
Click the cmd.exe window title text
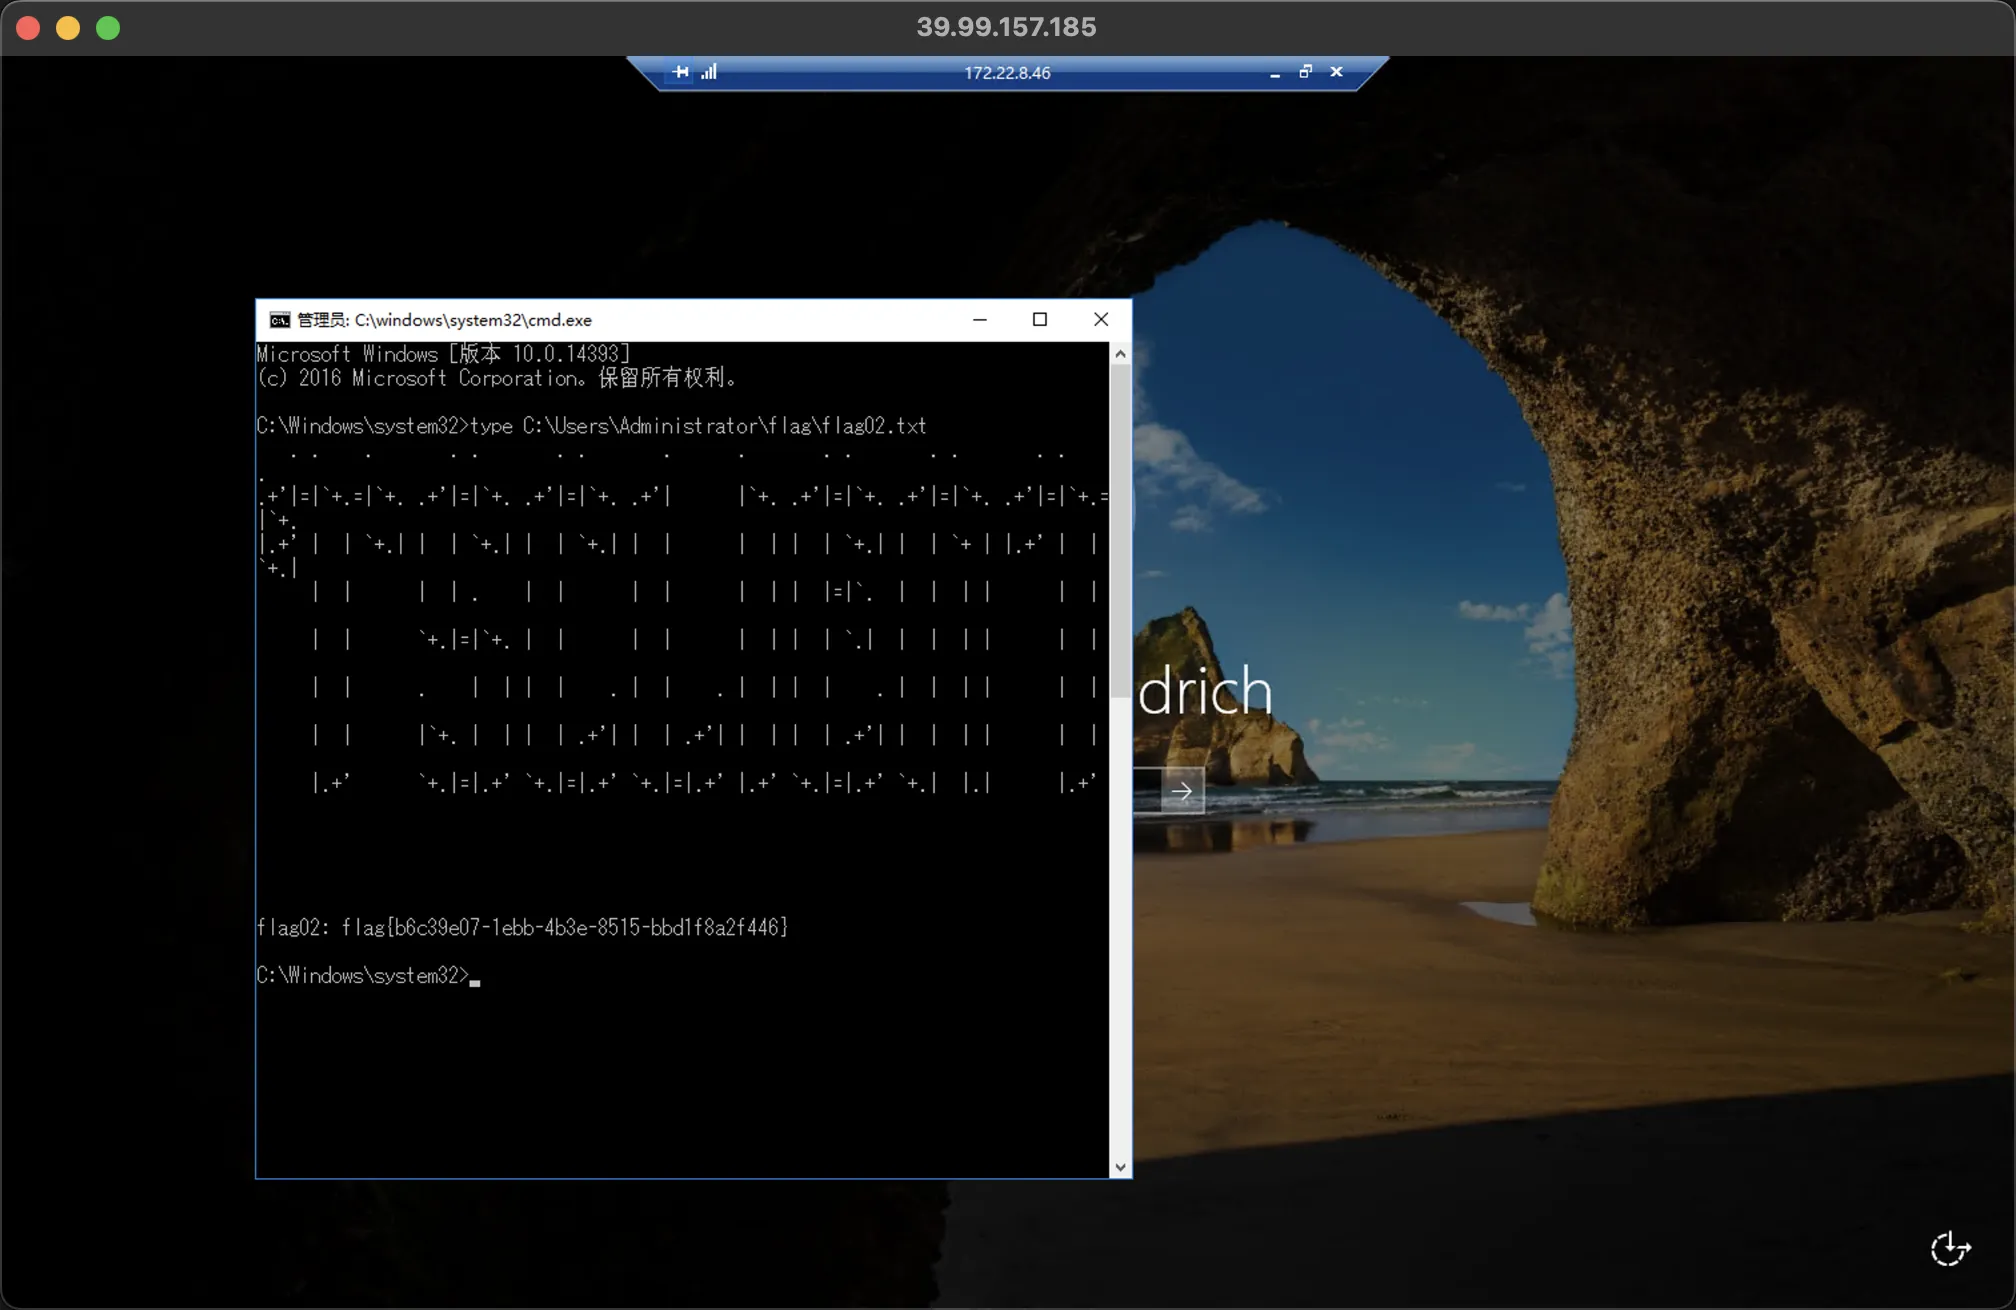coord(445,320)
